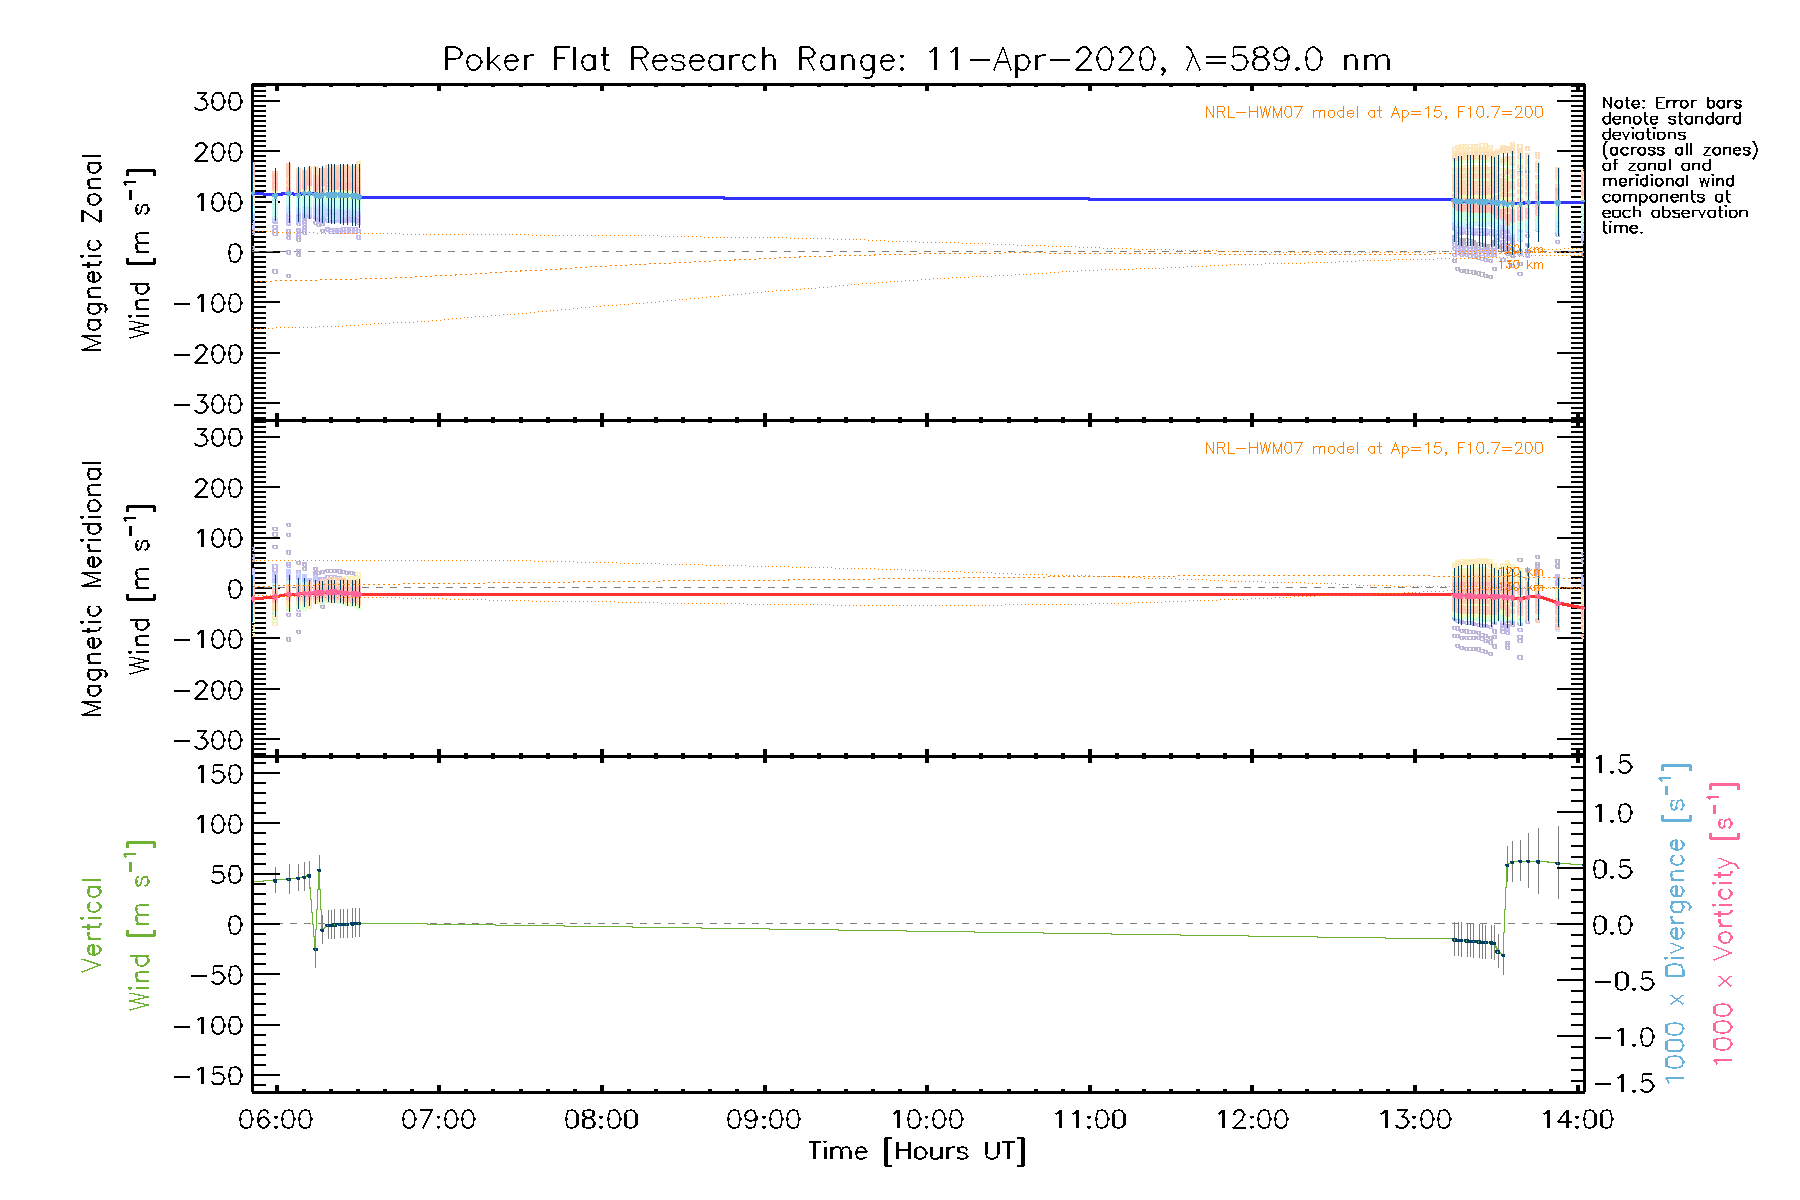
Task: Click the 13:00 time tick label
Action: pos(1415,1120)
